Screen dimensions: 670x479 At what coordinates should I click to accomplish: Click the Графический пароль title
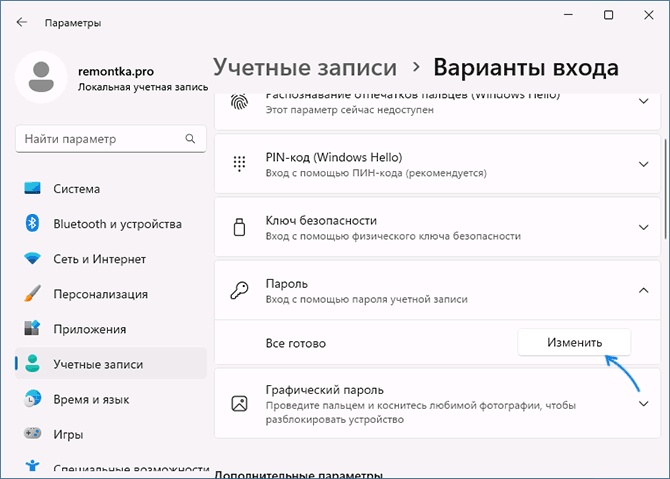[324, 390]
